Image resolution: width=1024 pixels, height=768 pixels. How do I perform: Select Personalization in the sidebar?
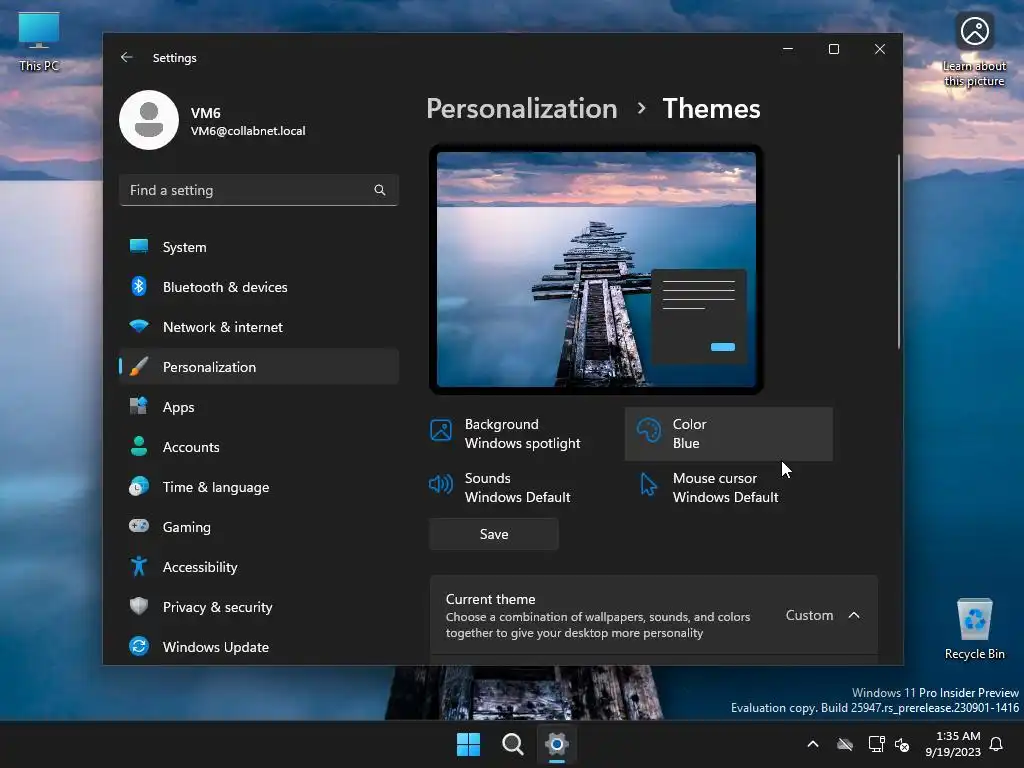coord(259,366)
